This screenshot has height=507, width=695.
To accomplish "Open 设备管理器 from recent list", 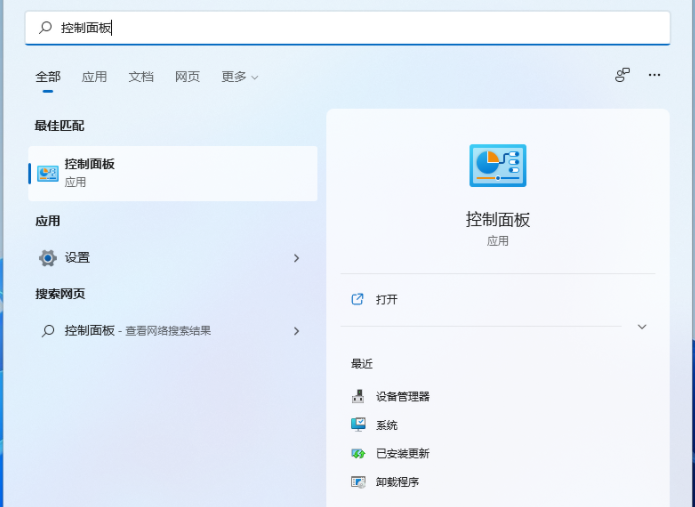I will pyautogui.click(x=402, y=397).
